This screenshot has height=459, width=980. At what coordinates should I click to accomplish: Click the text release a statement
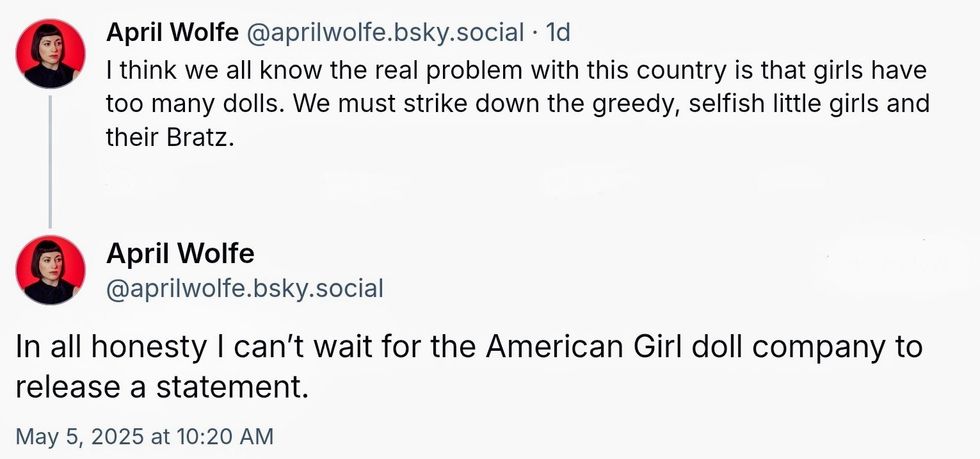[x=160, y=386]
